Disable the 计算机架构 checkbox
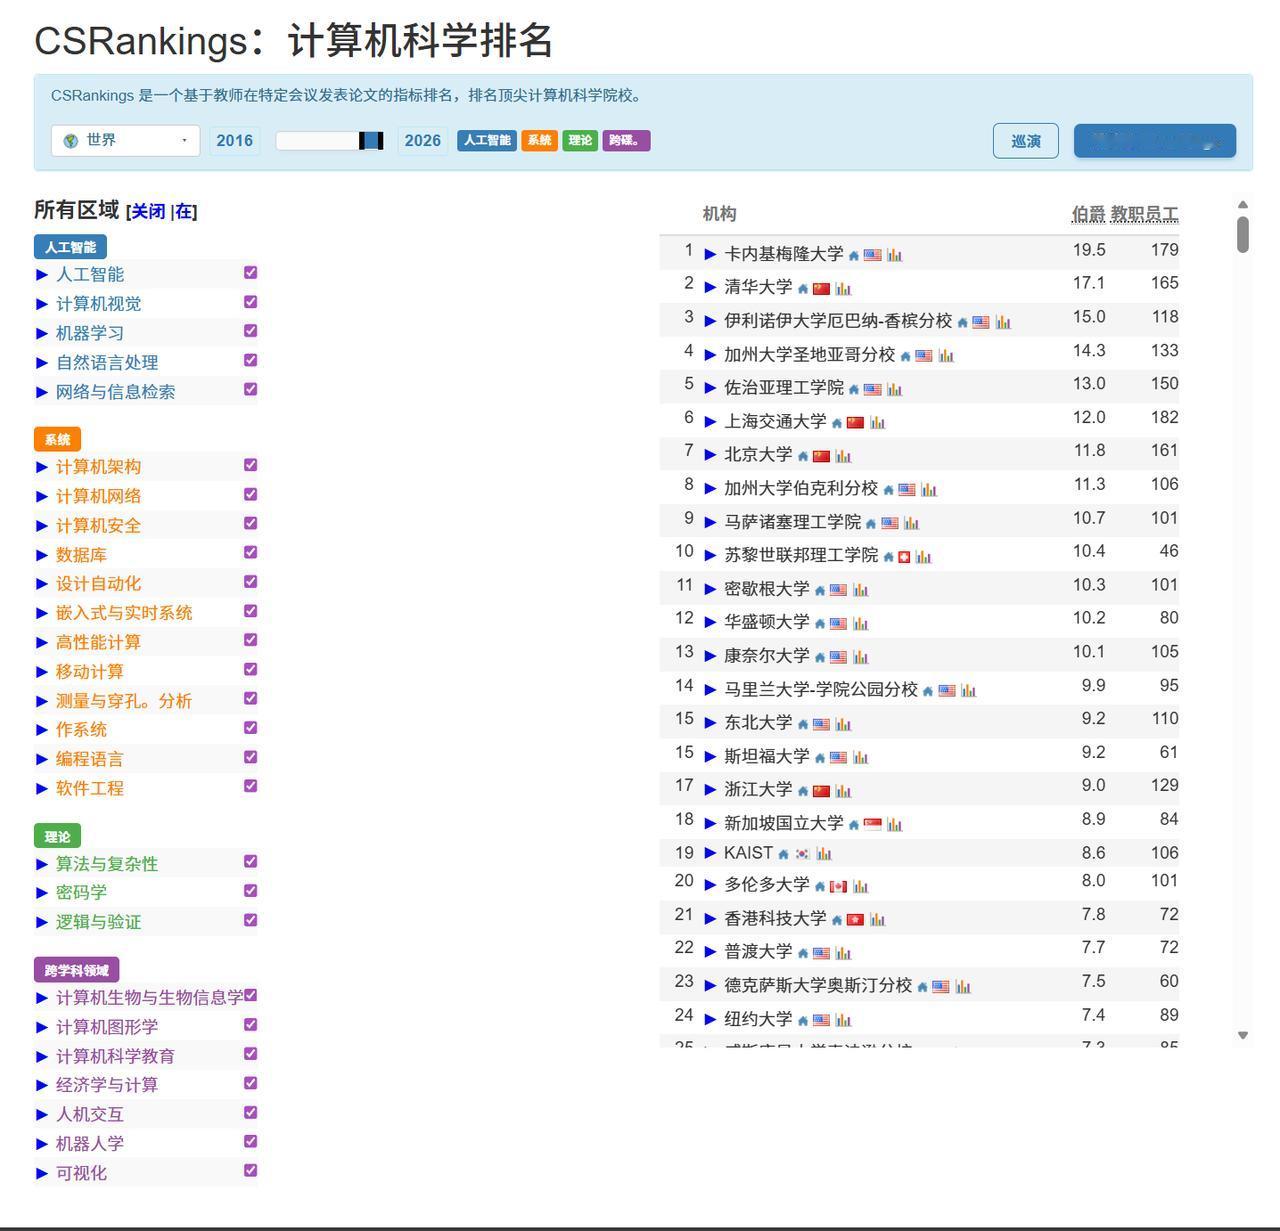The height and width of the screenshot is (1231, 1280). click(251, 464)
